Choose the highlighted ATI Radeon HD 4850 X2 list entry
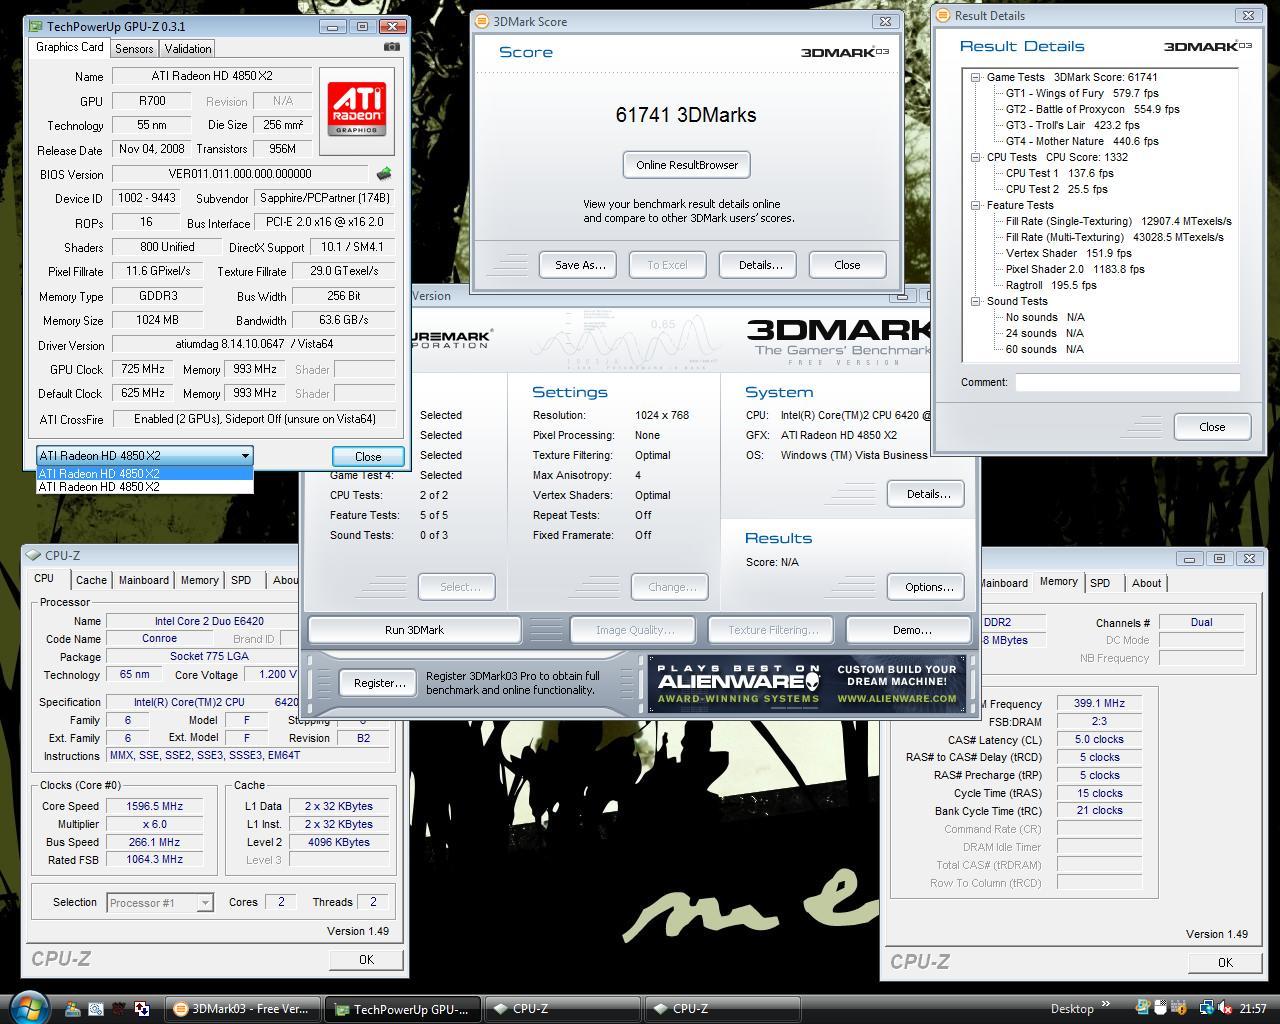Viewport: 1280px width, 1024px height. [145, 473]
